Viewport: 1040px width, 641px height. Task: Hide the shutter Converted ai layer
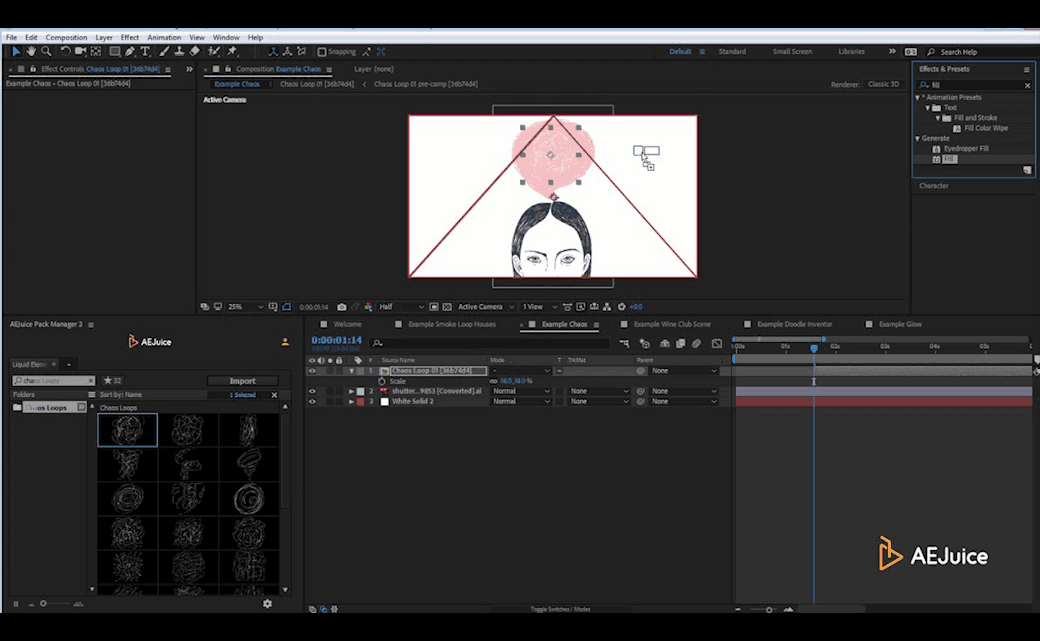tap(312, 392)
